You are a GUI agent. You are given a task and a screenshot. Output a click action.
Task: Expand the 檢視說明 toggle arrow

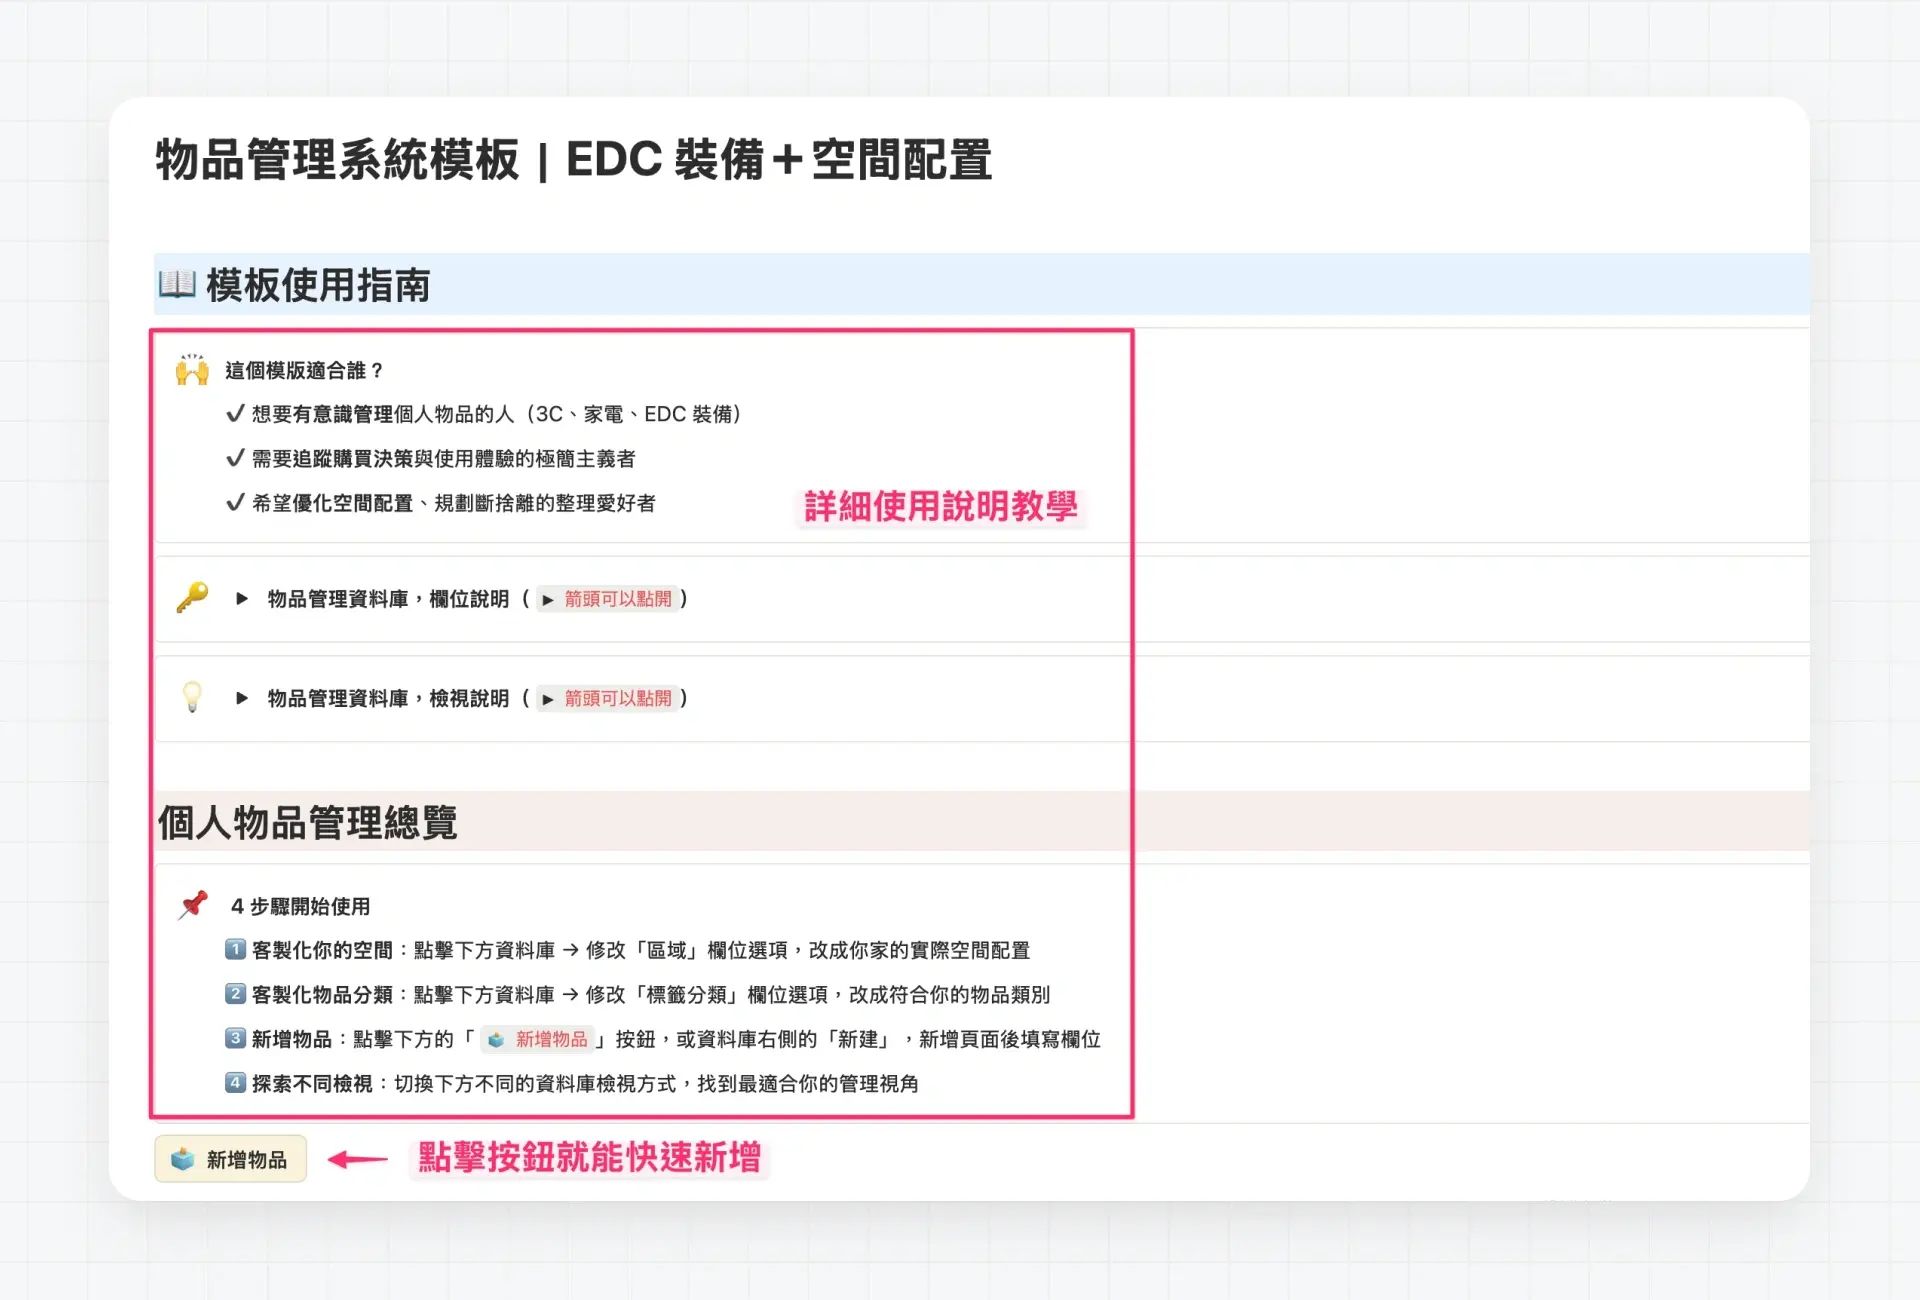click(x=242, y=698)
